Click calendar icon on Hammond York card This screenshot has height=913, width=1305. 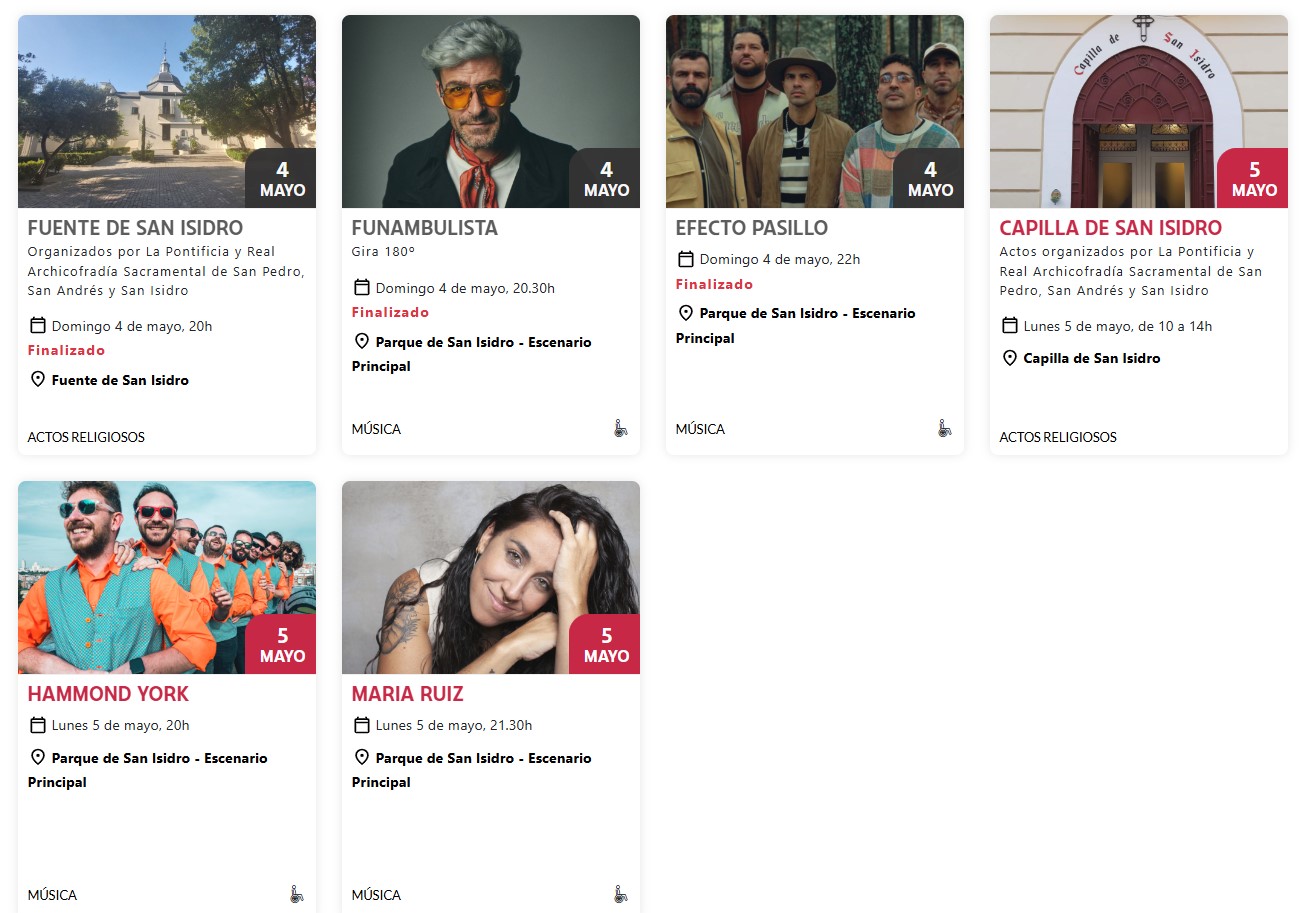tap(38, 725)
